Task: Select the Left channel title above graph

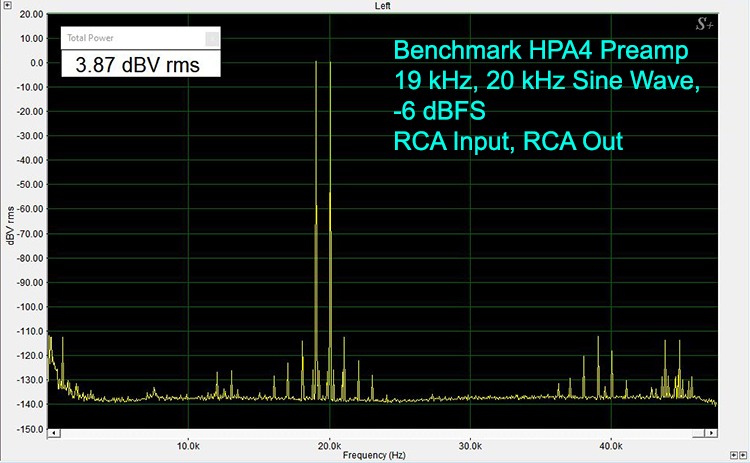Action: pos(382,6)
